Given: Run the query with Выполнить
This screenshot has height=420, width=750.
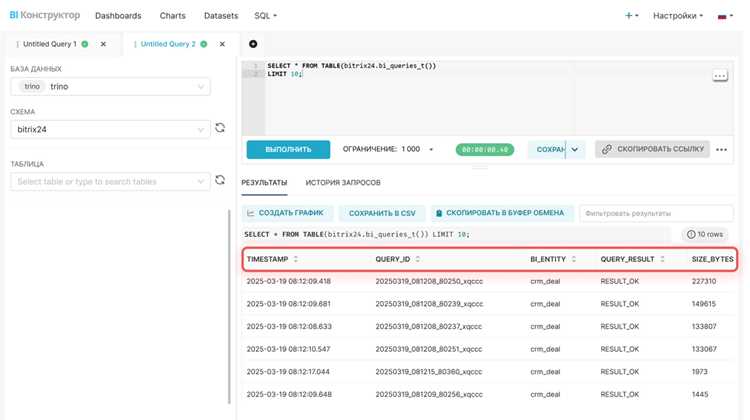Looking at the screenshot, I should coord(288,150).
